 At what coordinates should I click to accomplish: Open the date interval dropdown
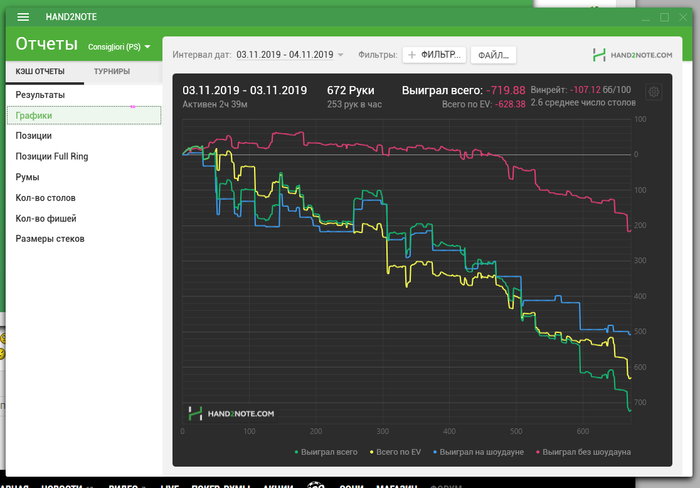click(x=290, y=54)
